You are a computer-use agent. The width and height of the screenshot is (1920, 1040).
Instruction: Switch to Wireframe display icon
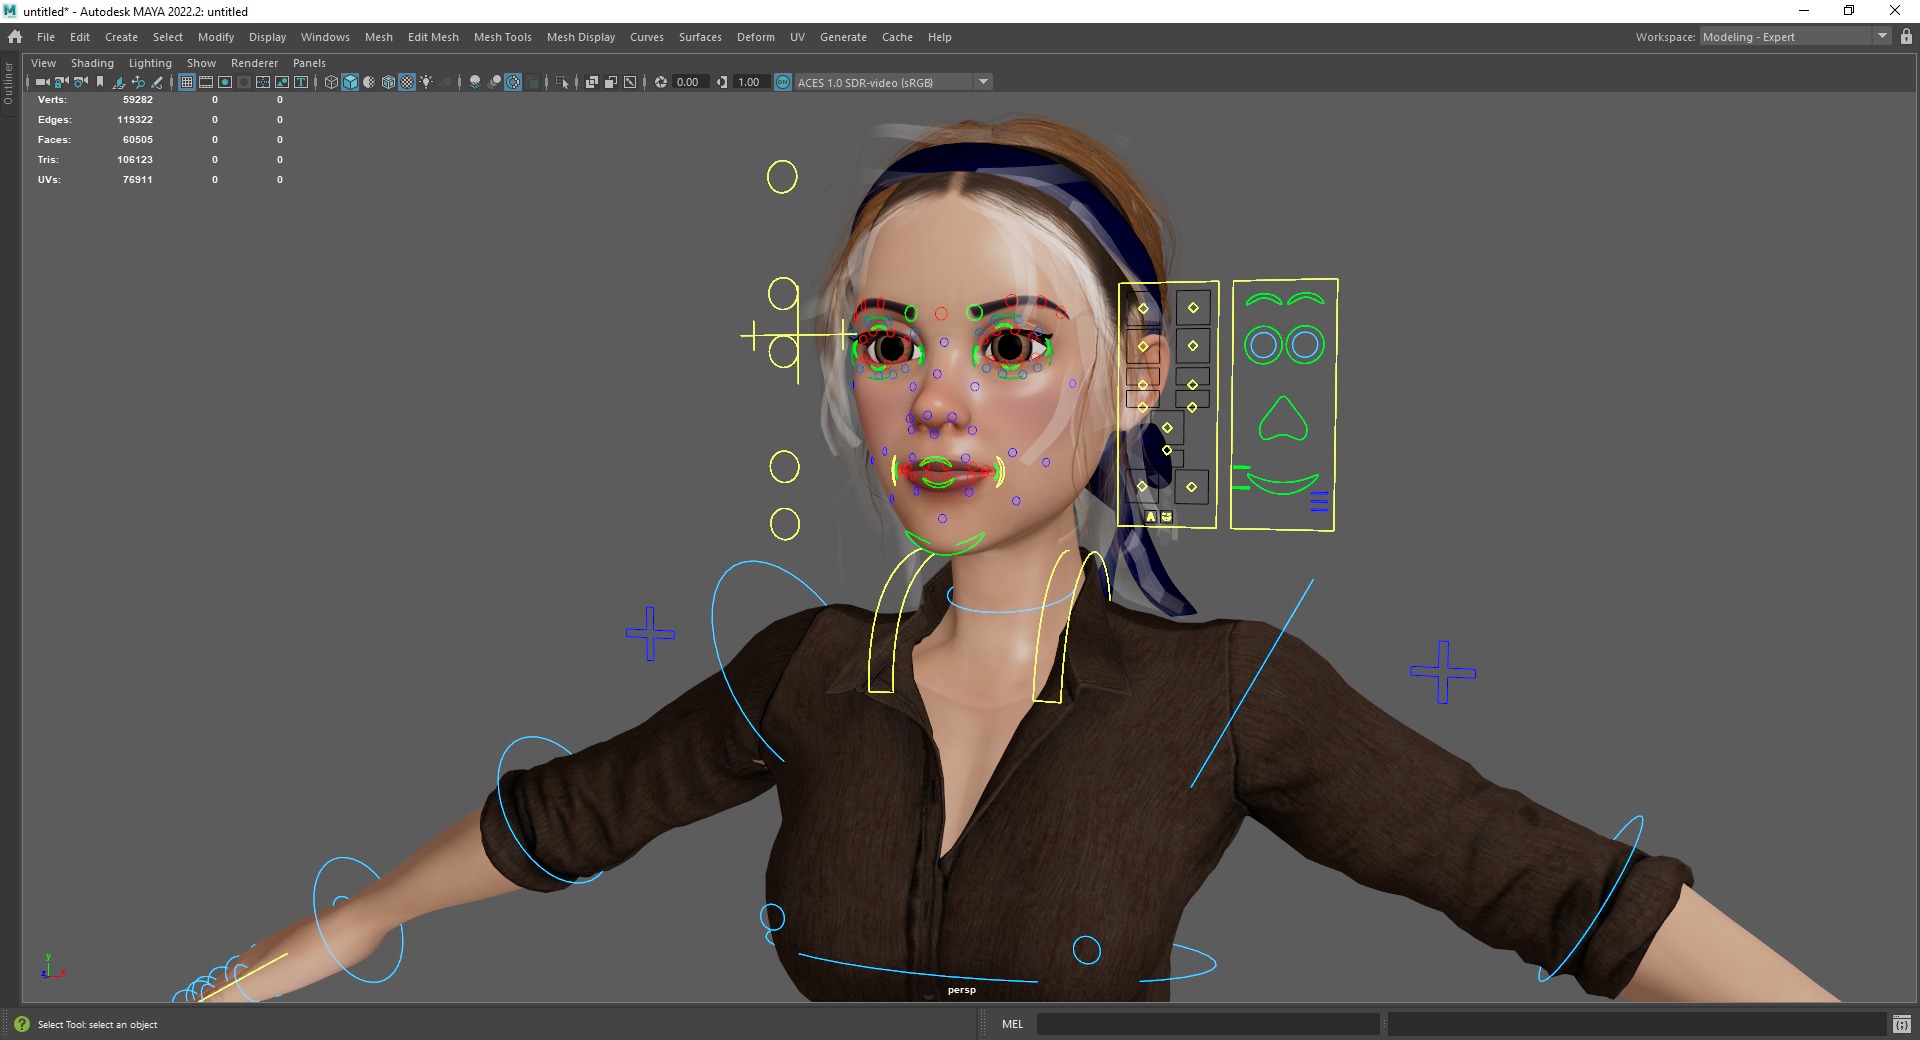[x=331, y=82]
